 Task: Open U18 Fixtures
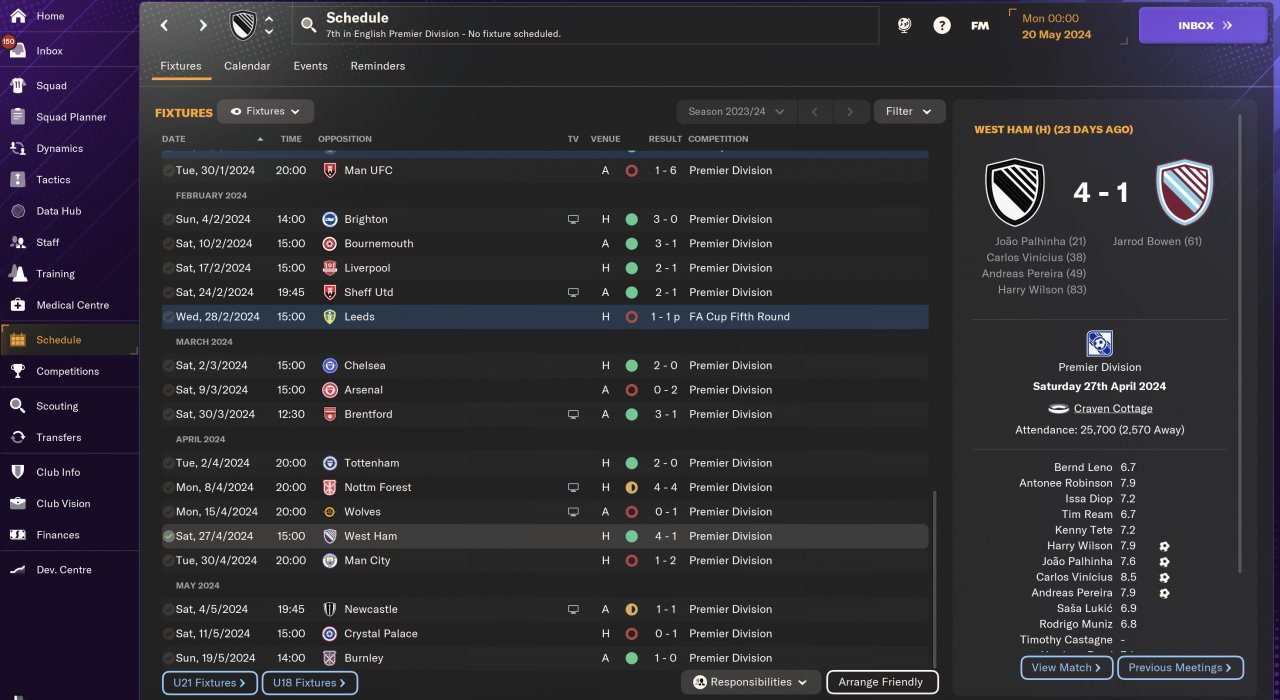click(310, 683)
